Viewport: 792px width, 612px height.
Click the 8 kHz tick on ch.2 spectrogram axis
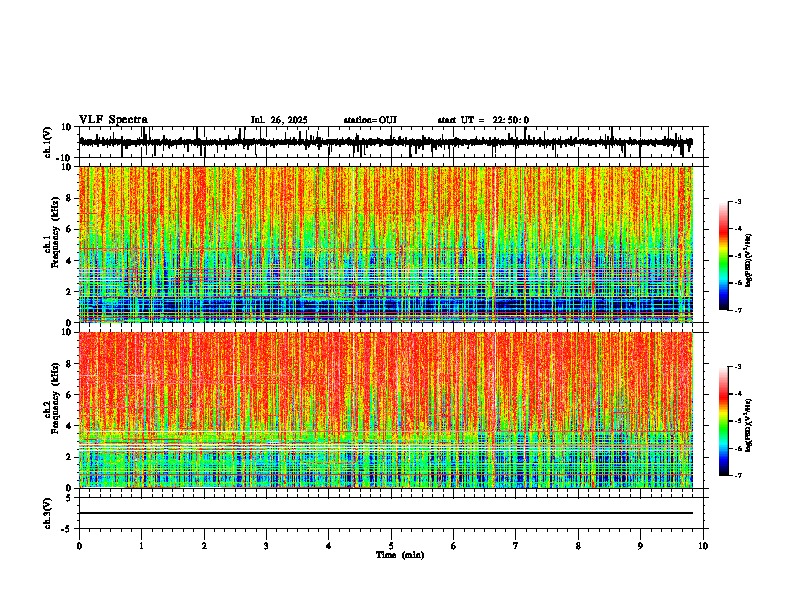(71, 364)
